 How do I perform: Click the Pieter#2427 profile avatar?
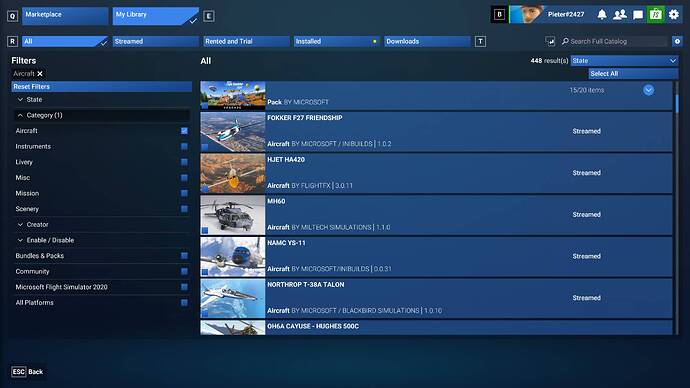[527, 15]
